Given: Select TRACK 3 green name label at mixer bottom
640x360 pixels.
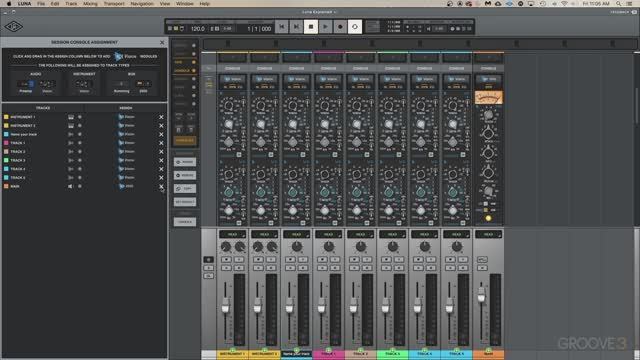Looking at the screenshot, I should click(392, 353).
